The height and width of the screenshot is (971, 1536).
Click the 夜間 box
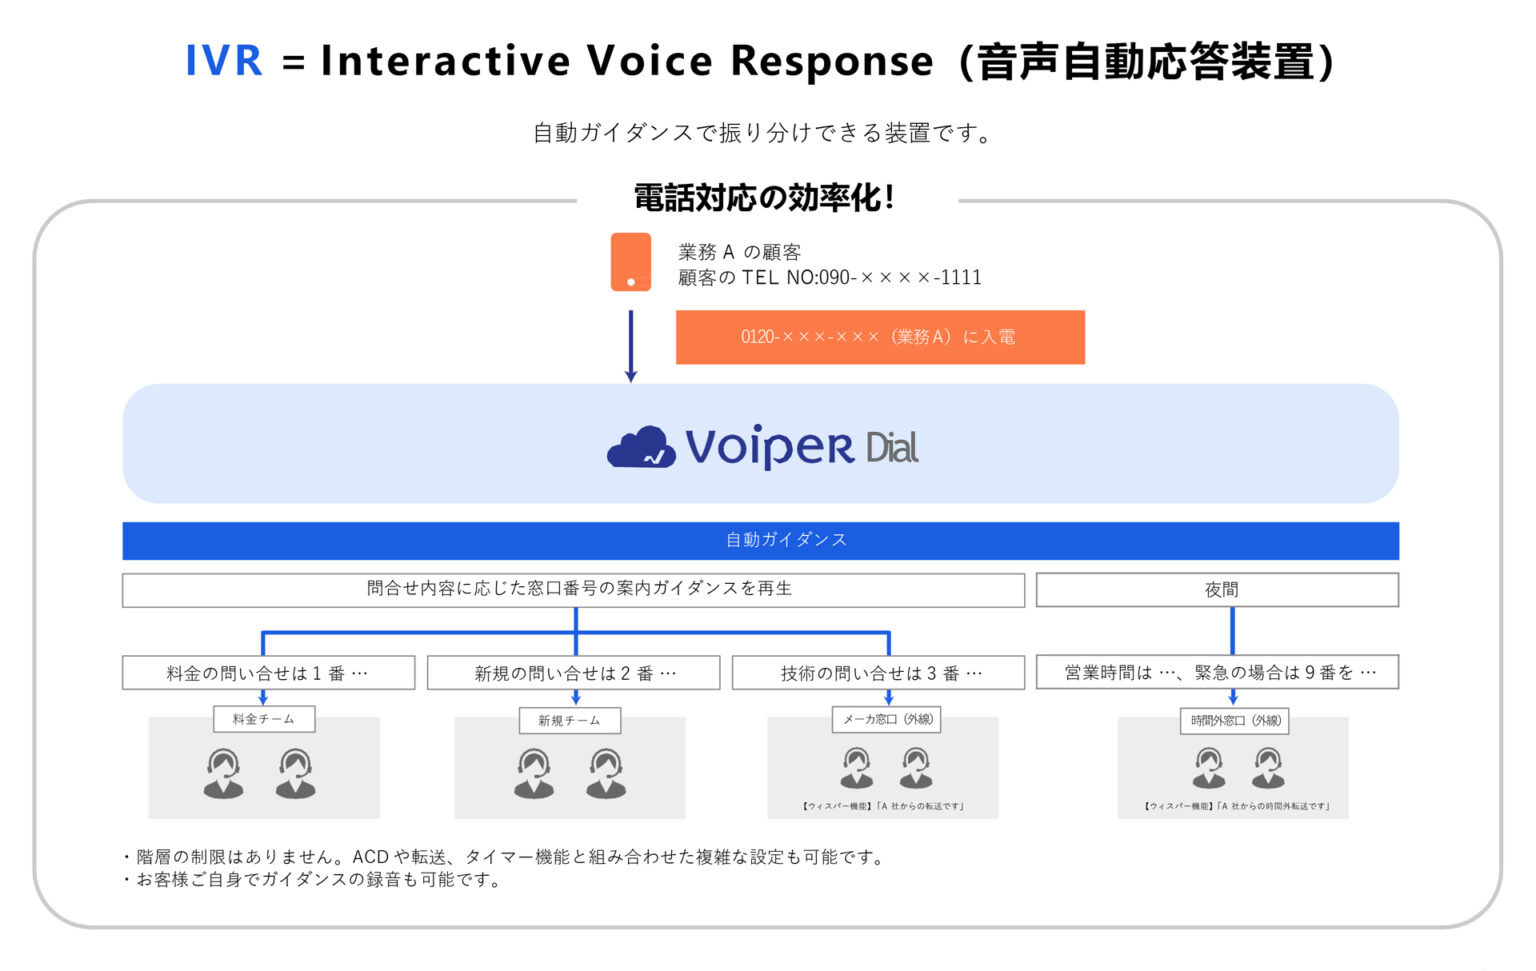(x=1217, y=590)
